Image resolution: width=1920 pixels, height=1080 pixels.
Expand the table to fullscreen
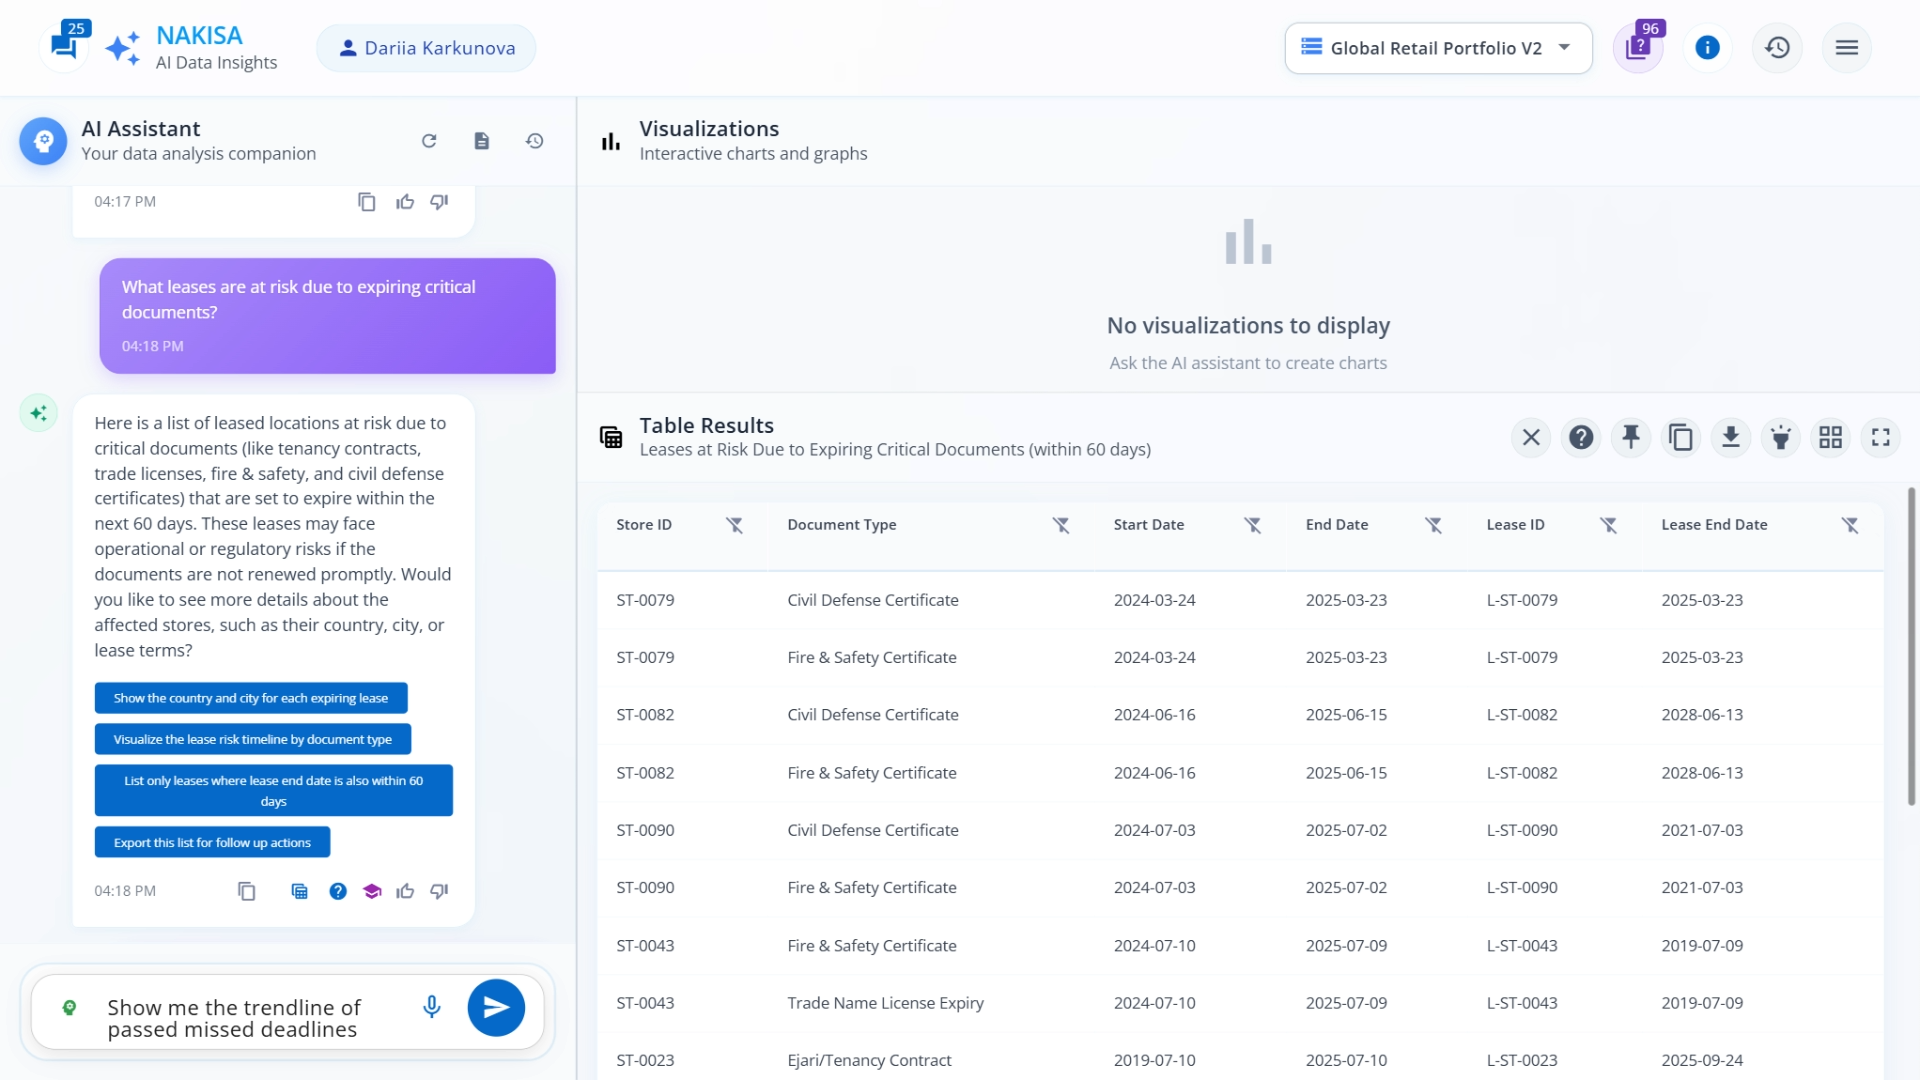1881,438
